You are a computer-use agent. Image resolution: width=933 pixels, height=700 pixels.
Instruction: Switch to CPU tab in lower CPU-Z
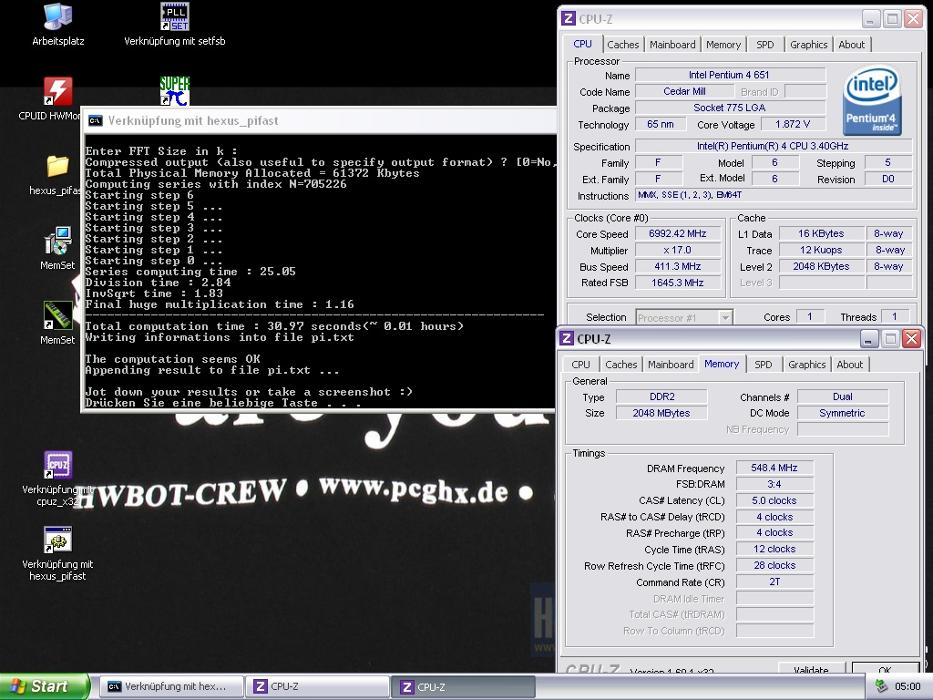click(x=581, y=364)
